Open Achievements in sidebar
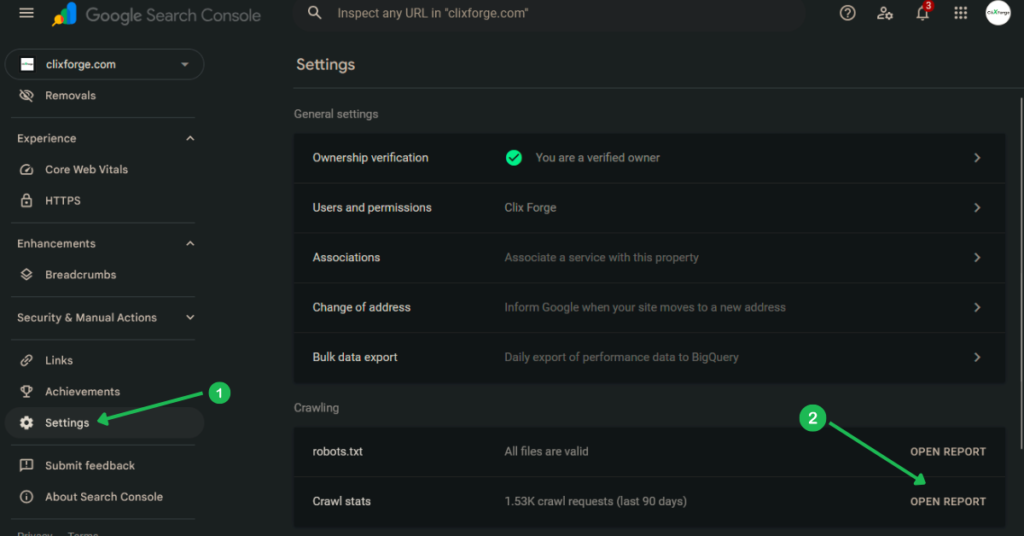1024x536 pixels. pyautogui.click(x=82, y=392)
